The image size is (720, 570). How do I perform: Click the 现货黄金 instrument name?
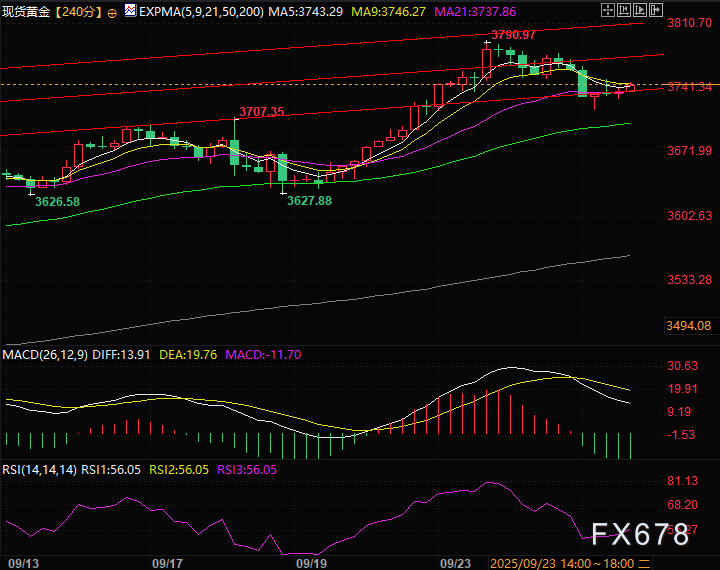[x=26, y=11]
